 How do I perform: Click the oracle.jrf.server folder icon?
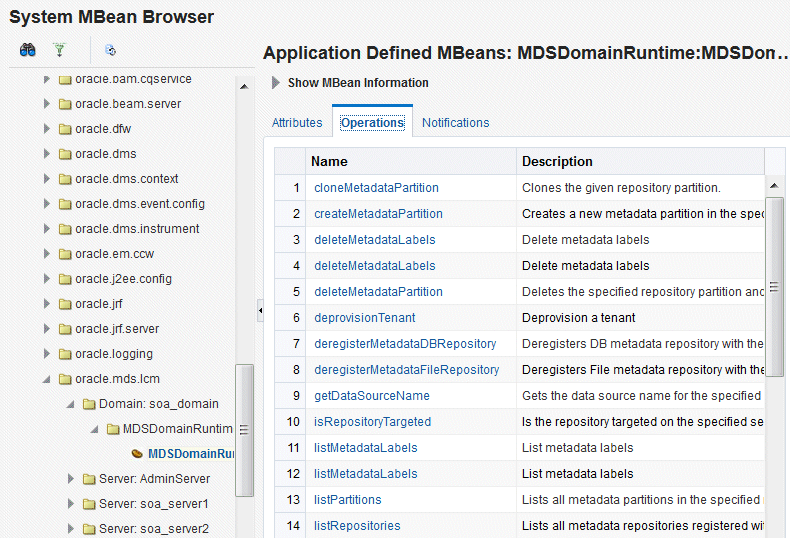pyautogui.click(x=65, y=329)
